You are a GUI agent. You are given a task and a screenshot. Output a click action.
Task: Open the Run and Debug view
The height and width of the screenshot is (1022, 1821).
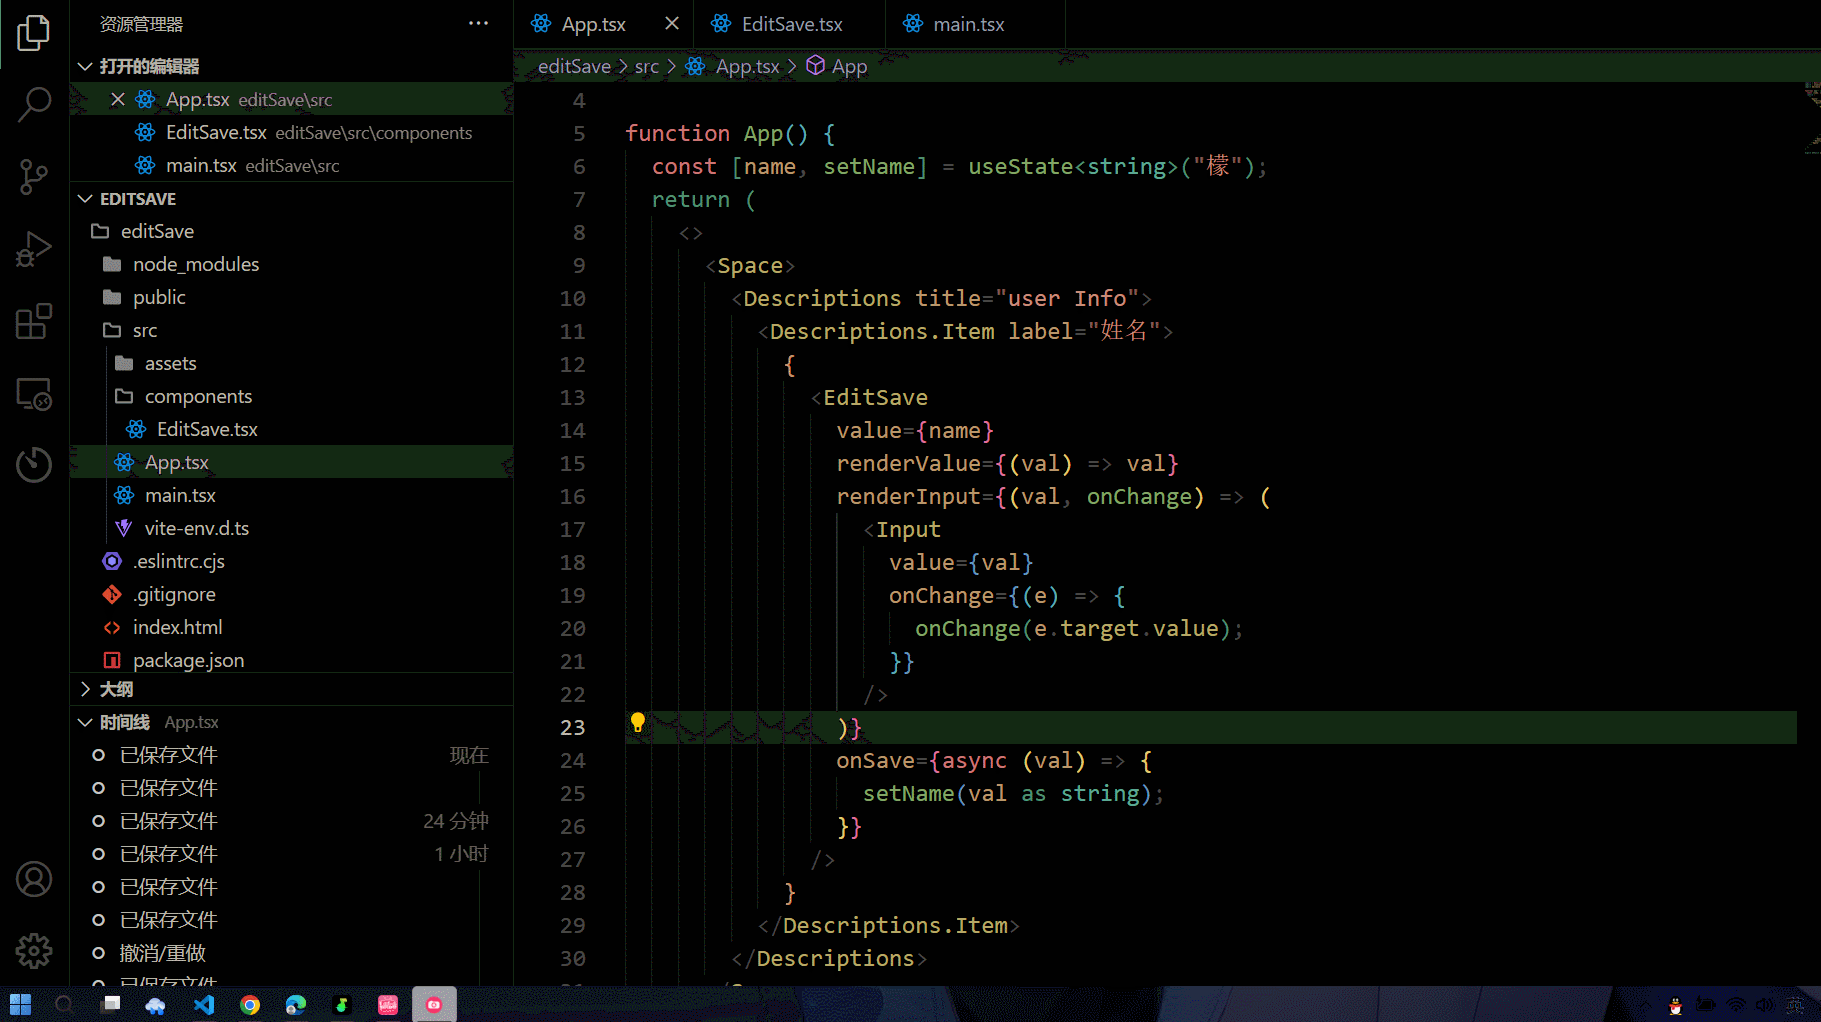(x=34, y=249)
